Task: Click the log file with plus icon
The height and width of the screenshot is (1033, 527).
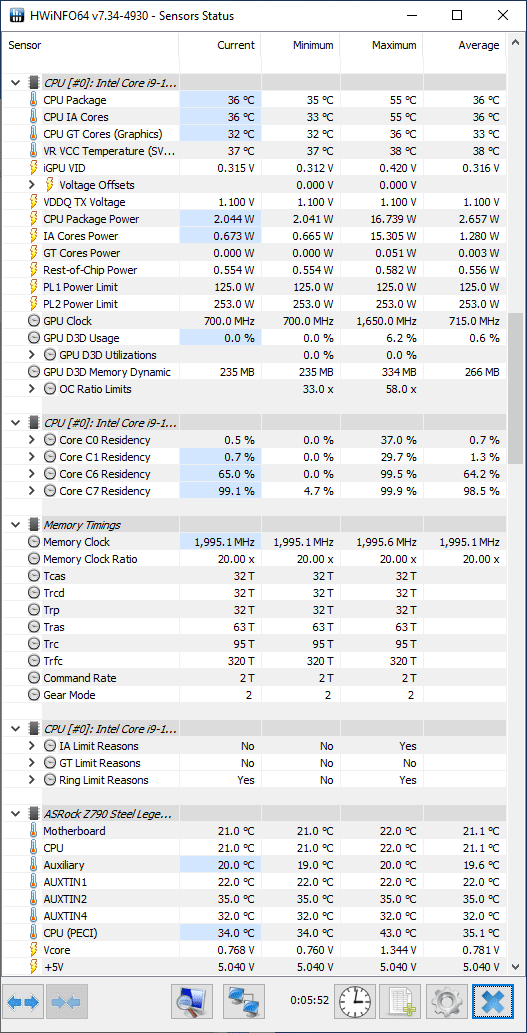Action: 401,1002
